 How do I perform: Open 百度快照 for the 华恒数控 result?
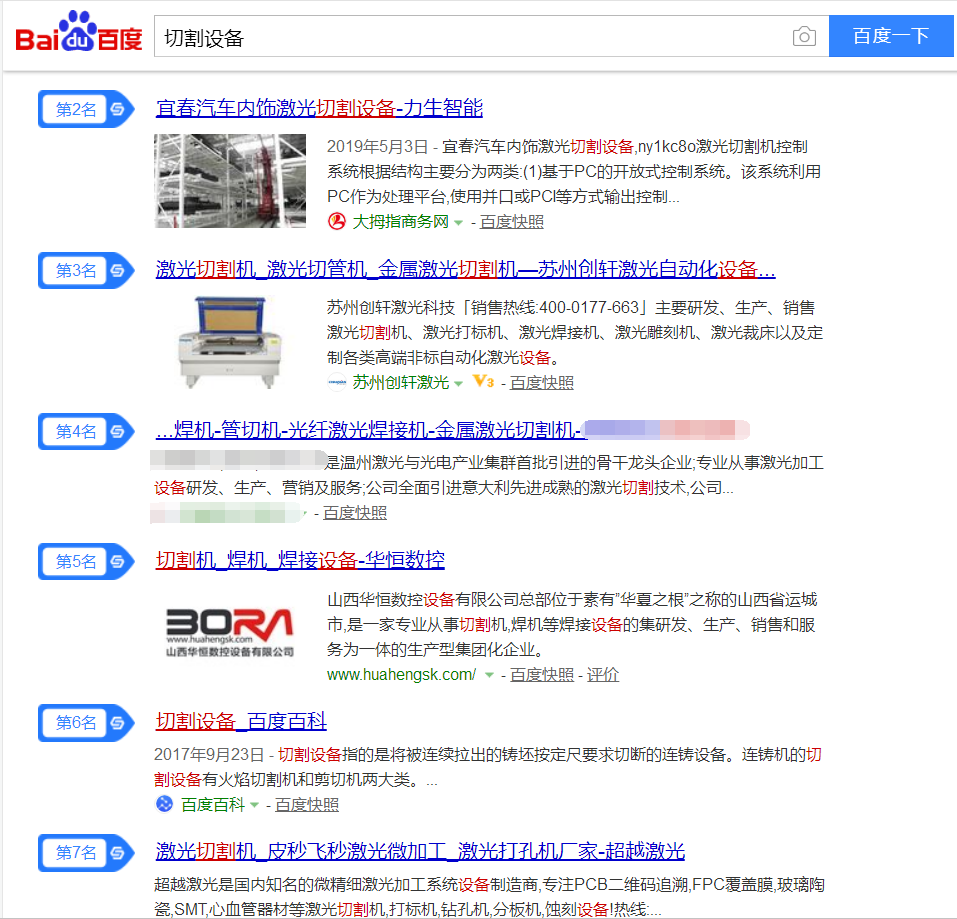(x=542, y=674)
